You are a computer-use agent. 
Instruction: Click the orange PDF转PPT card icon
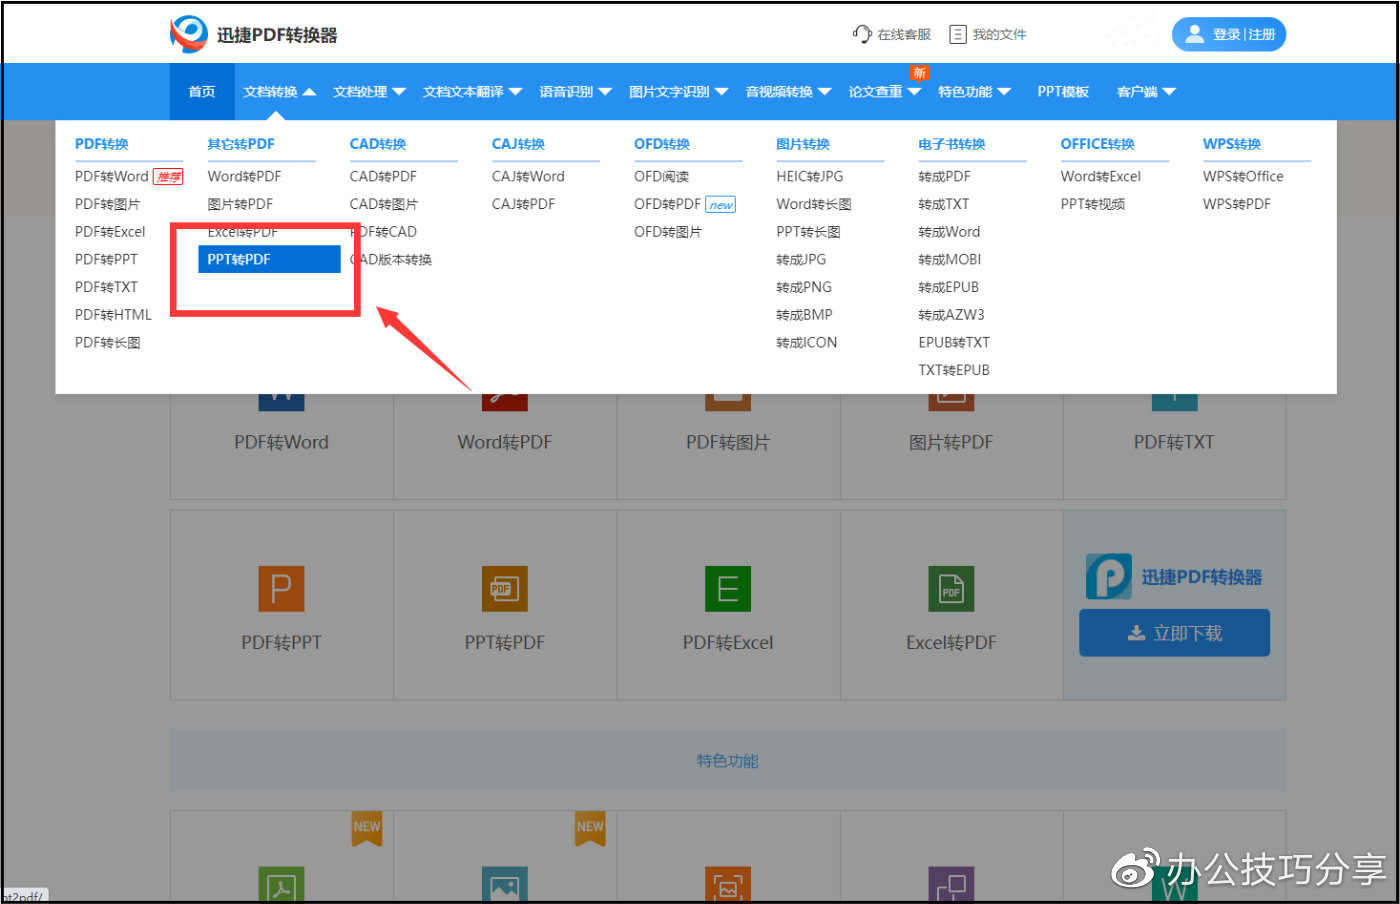pos(281,588)
